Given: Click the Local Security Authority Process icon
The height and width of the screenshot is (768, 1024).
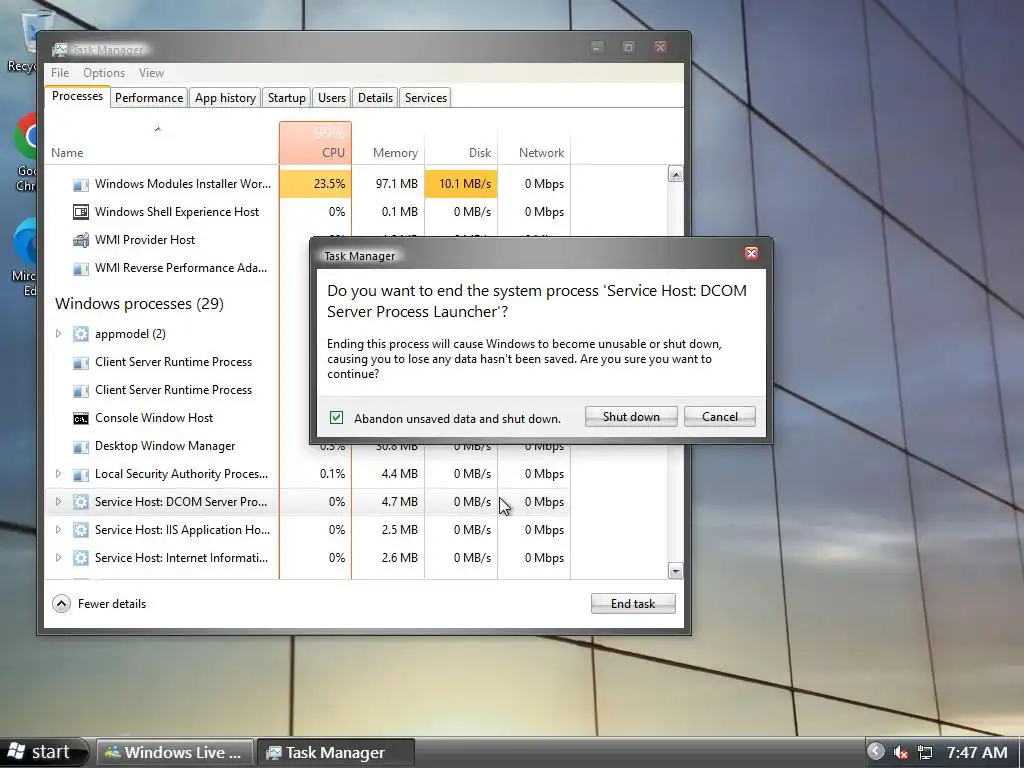Looking at the screenshot, I should (80, 475).
